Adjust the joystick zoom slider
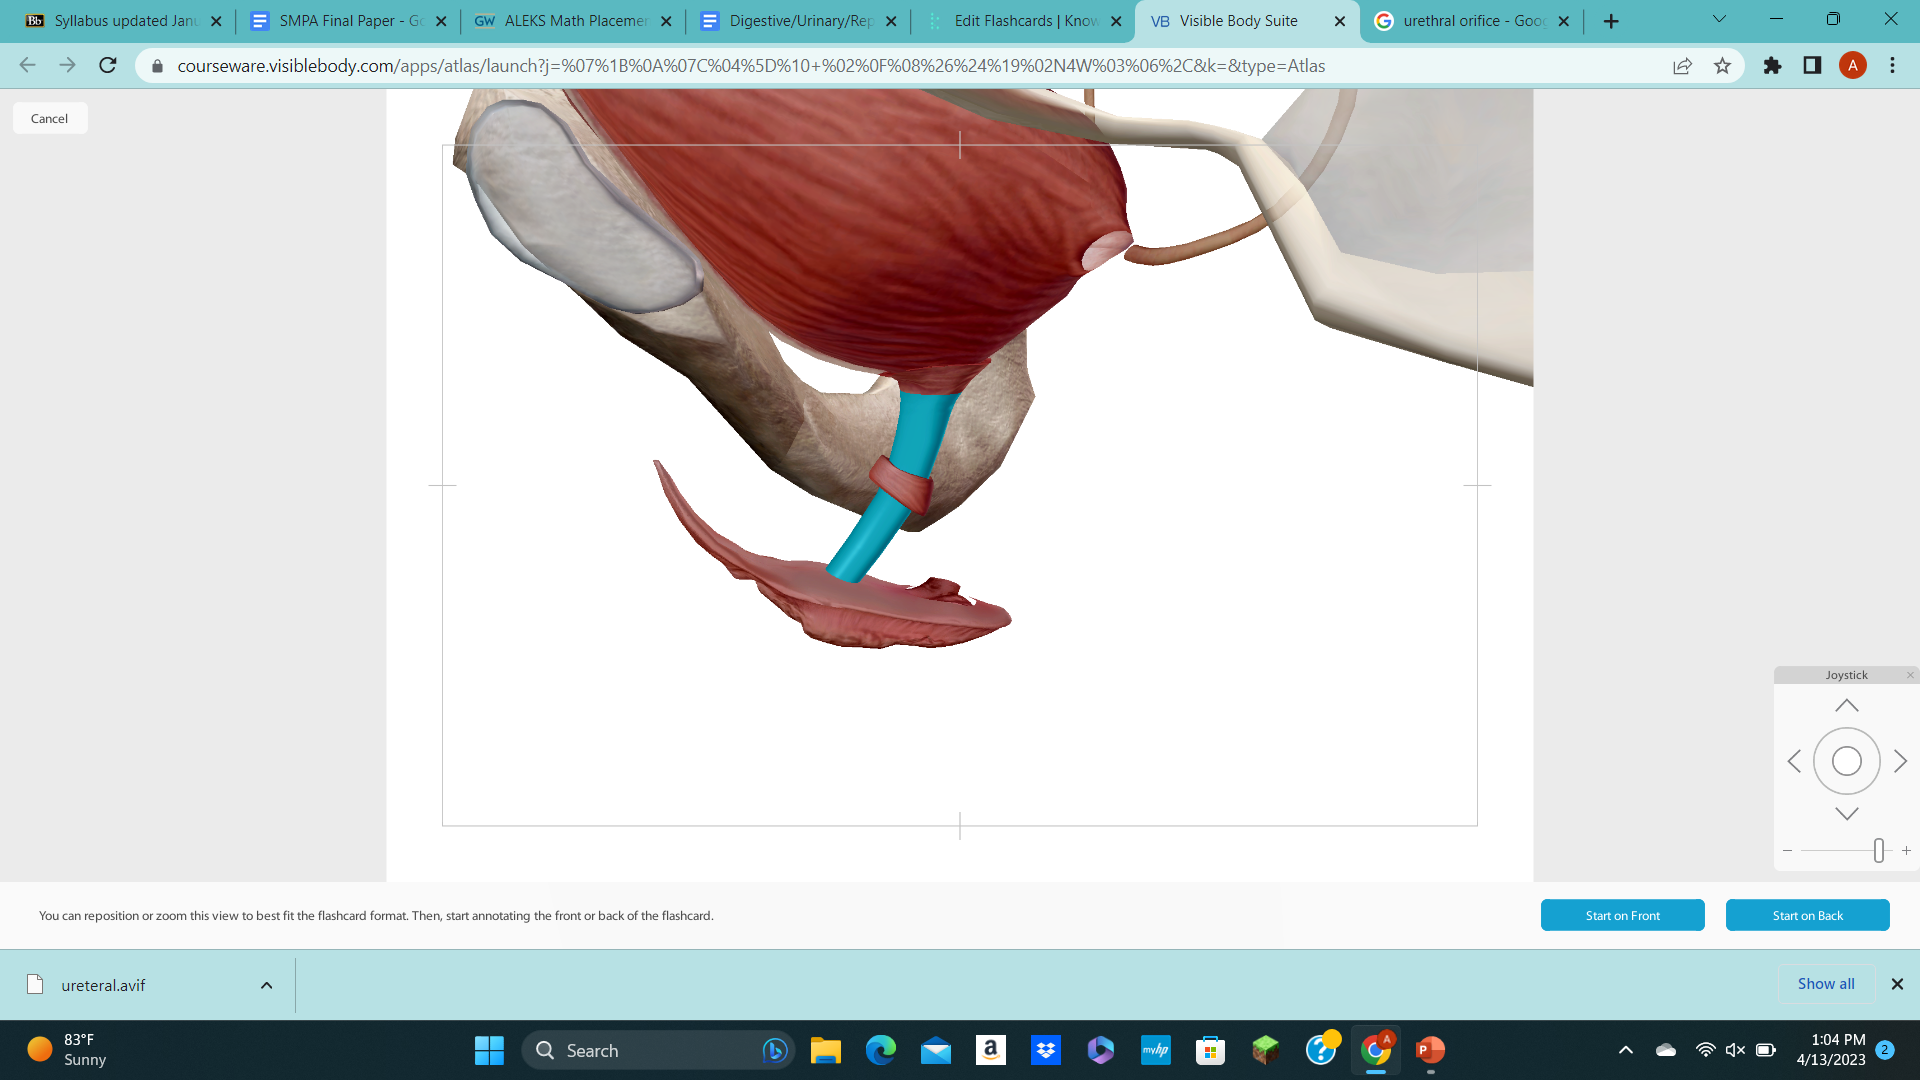 point(1879,850)
